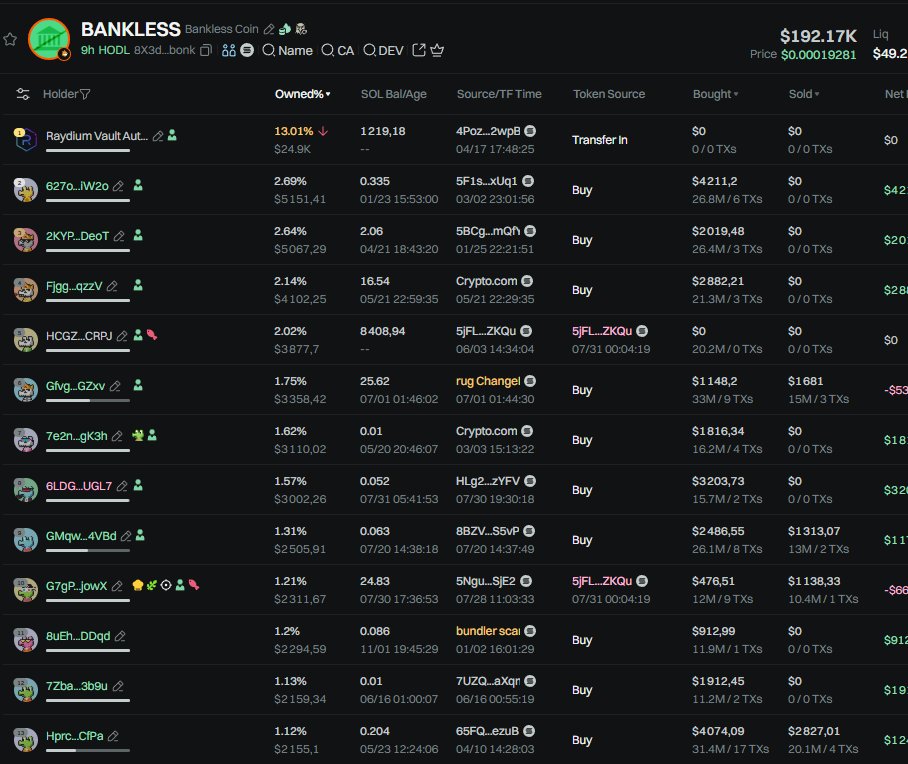Open source 7UZQ...aXqn
The width and height of the screenshot is (908, 764).
[x=488, y=681]
